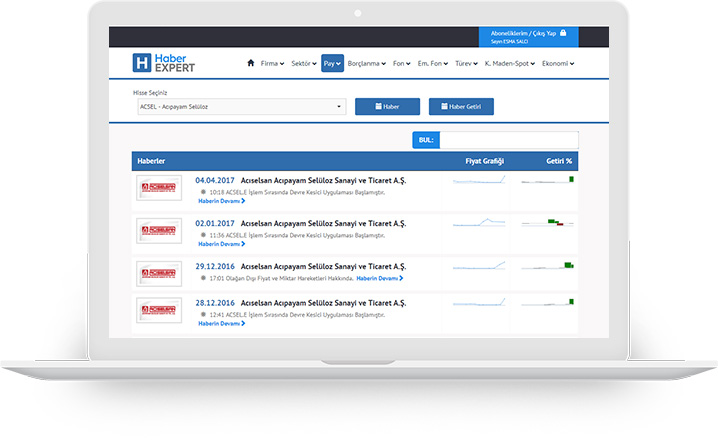Click the date 02.01.2017
Screen dimensions: 718x440
pyautogui.click(x=215, y=223)
